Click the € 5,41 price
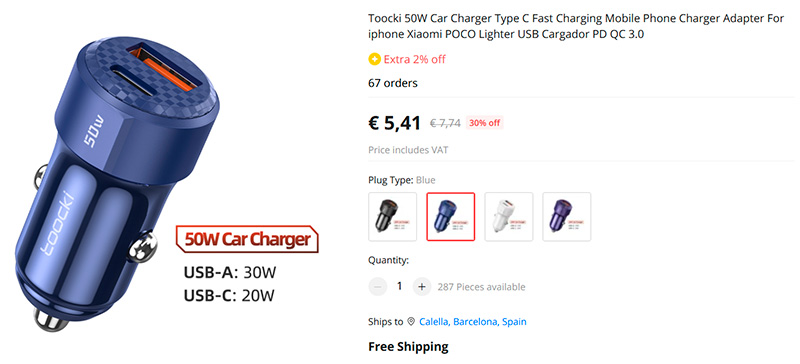This screenshot has height=364, width=800. pos(394,123)
